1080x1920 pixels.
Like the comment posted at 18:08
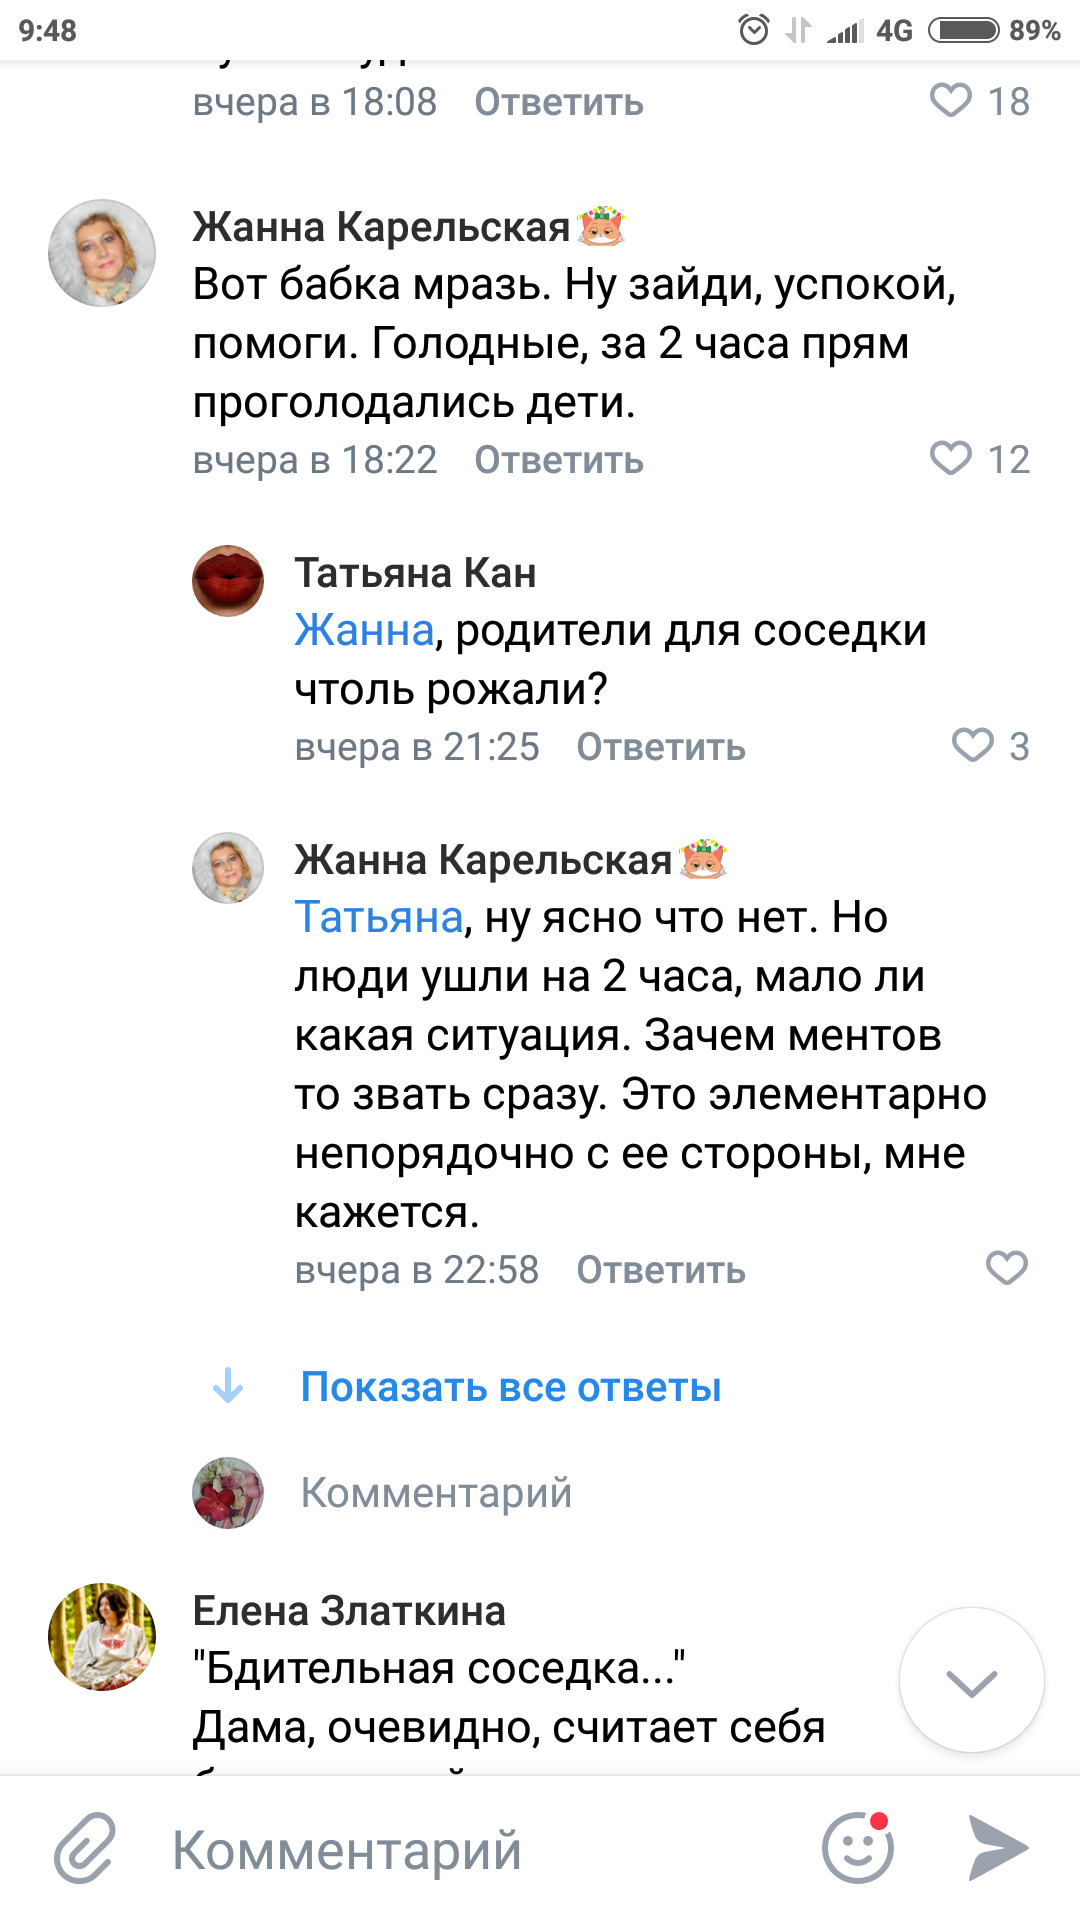pos(951,101)
